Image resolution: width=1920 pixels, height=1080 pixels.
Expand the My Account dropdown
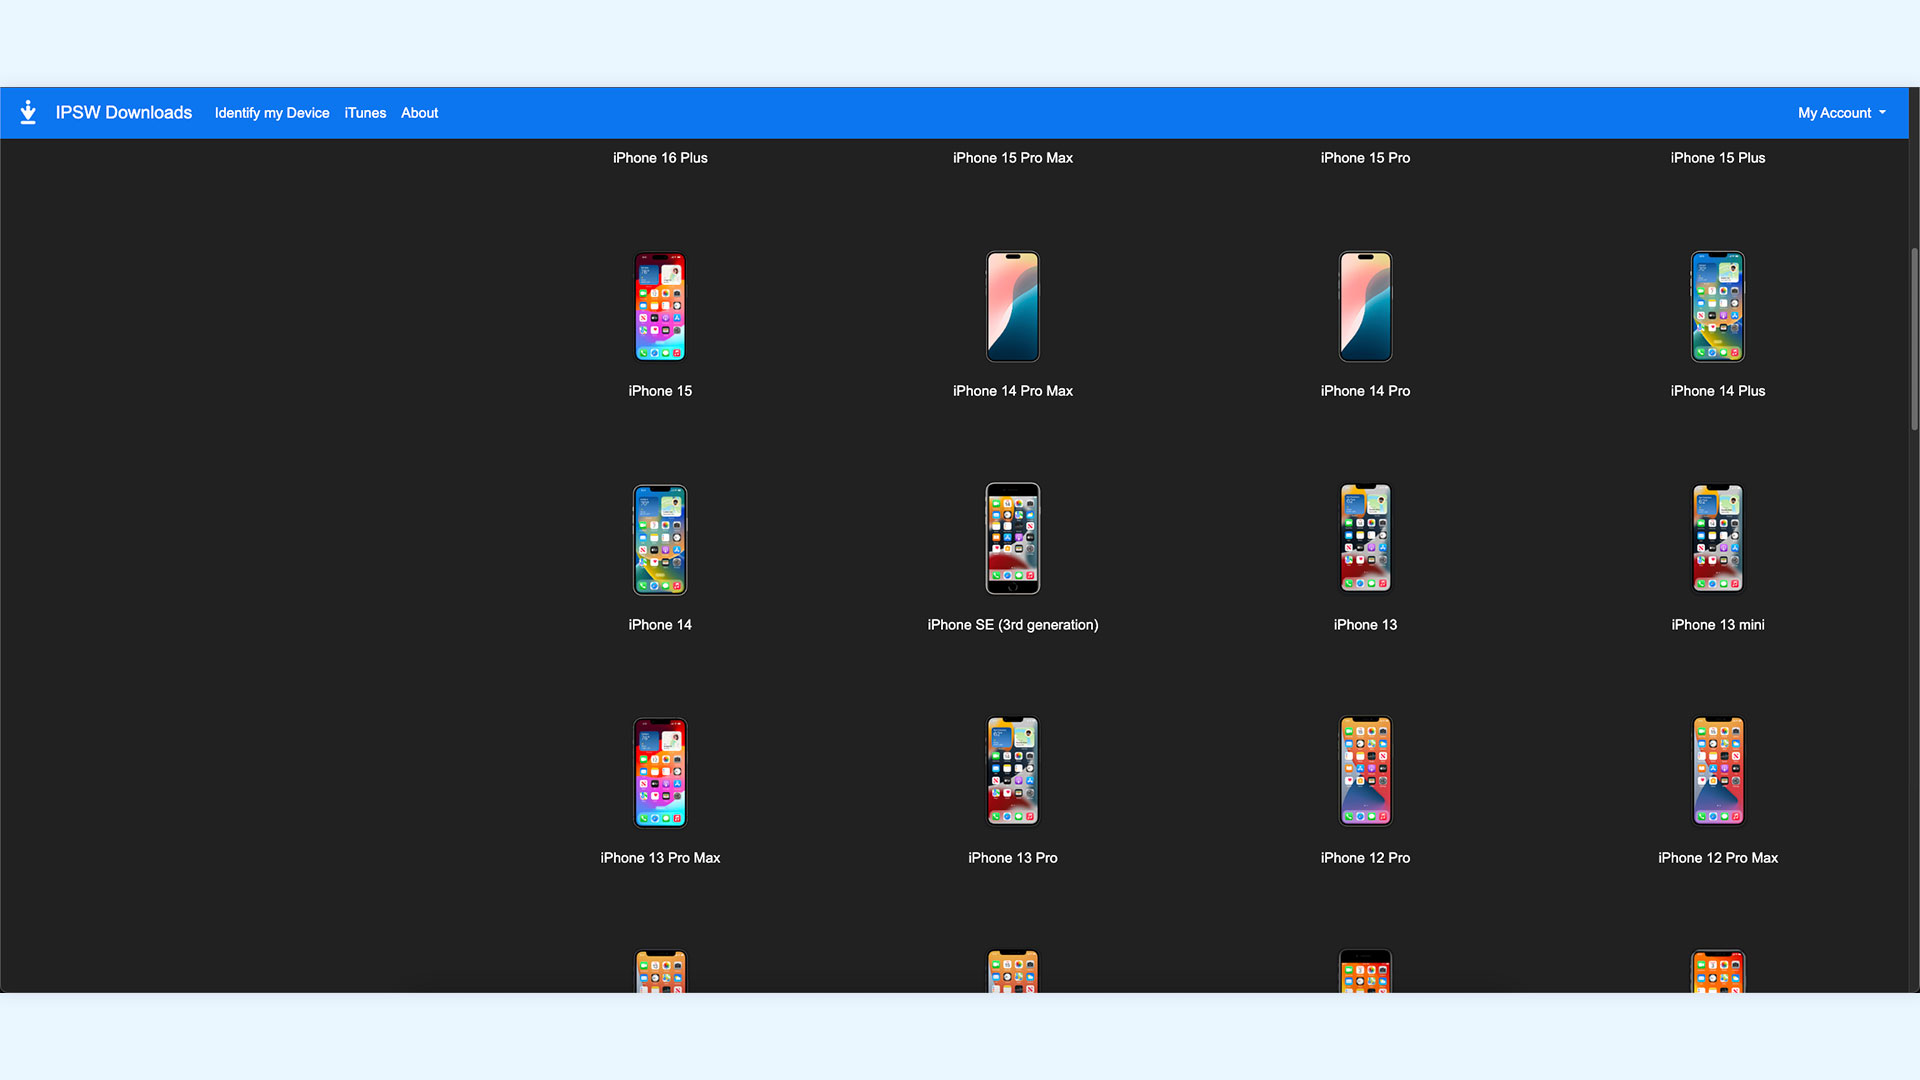point(1842,113)
